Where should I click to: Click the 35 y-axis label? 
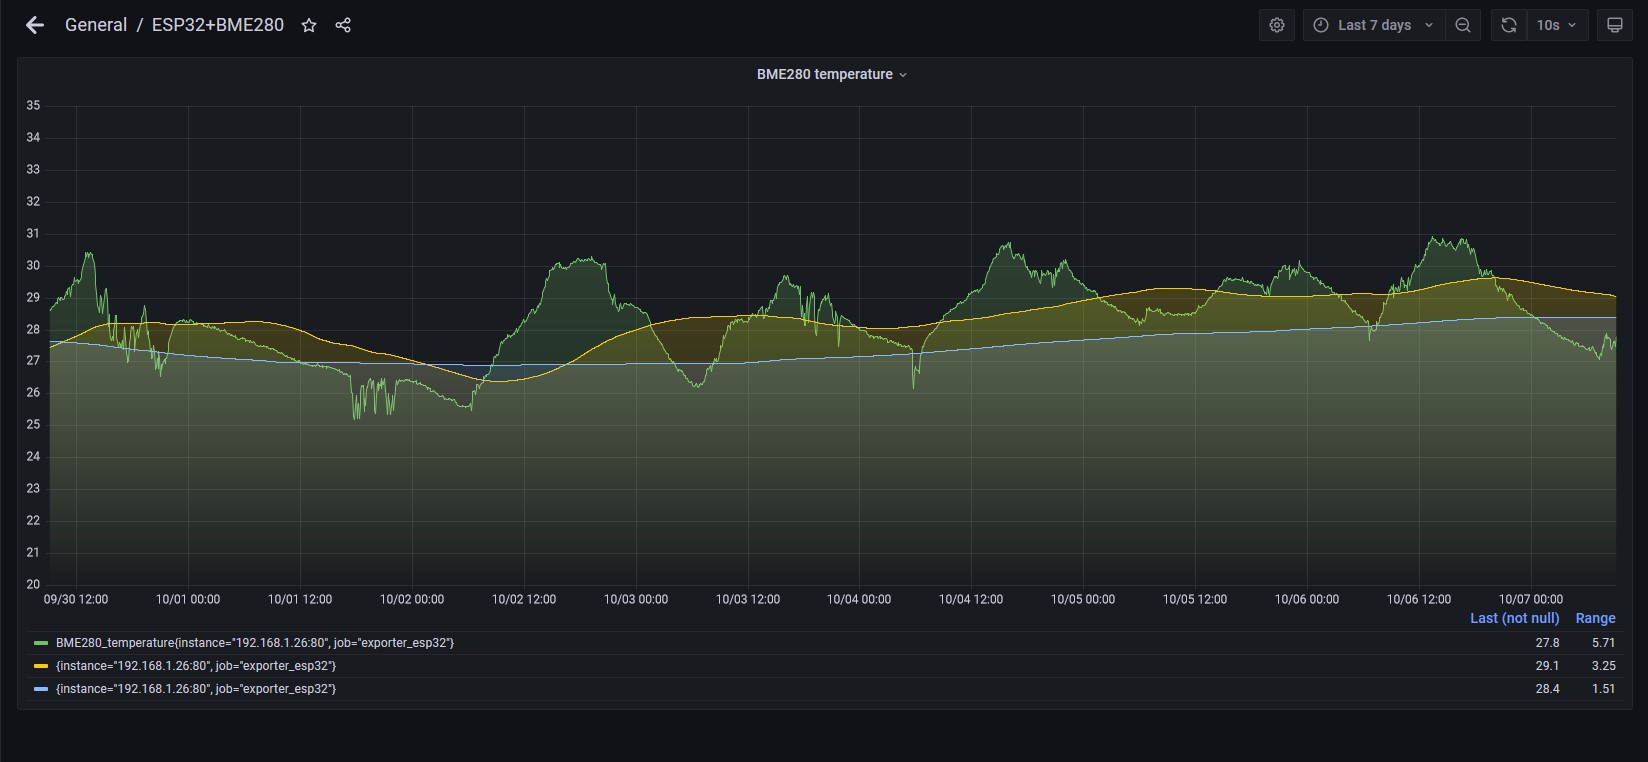pos(33,105)
